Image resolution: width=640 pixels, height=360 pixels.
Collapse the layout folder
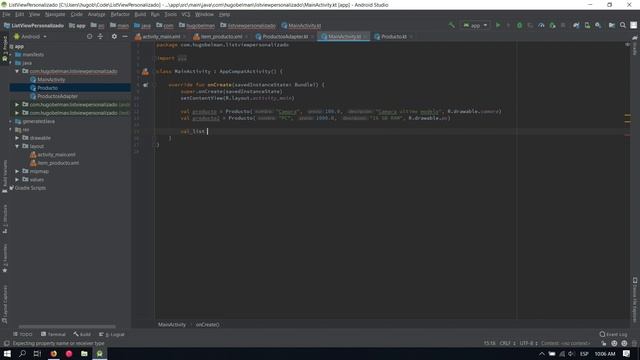pyautogui.click(x=17, y=146)
